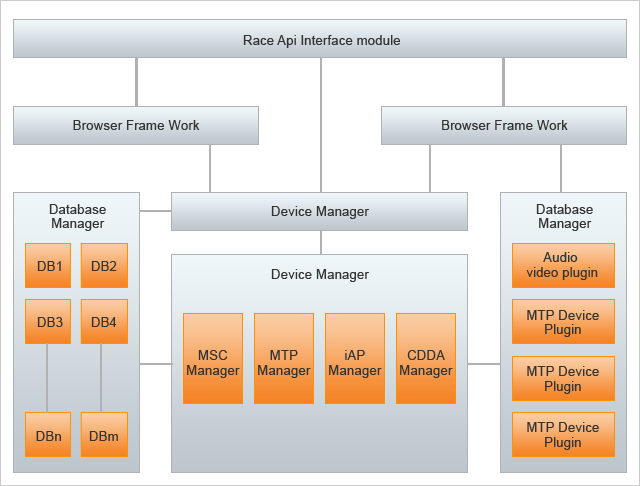
Task: Select the DBn database block
Action: [x=48, y=435]
